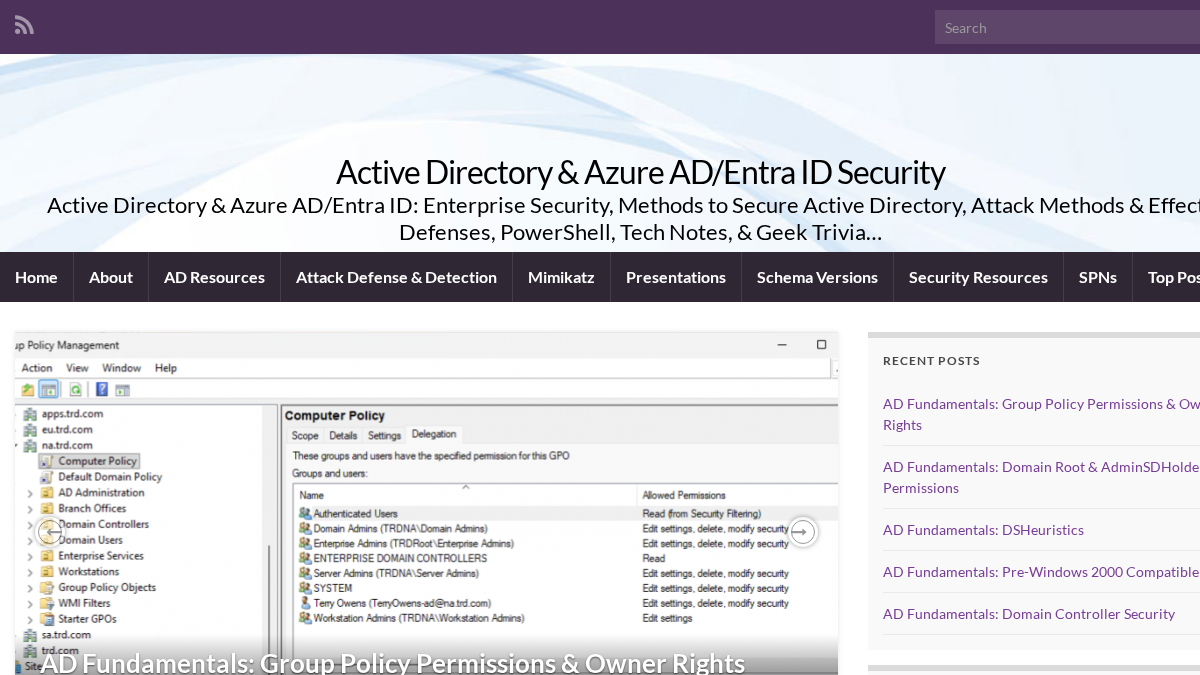Focus the Search input field
Screen dimensions: 1200x675
click(x=1067, y=27)
